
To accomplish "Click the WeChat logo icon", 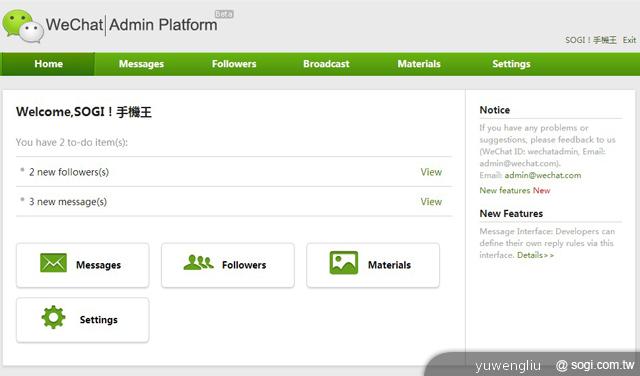I will (23, 26).
